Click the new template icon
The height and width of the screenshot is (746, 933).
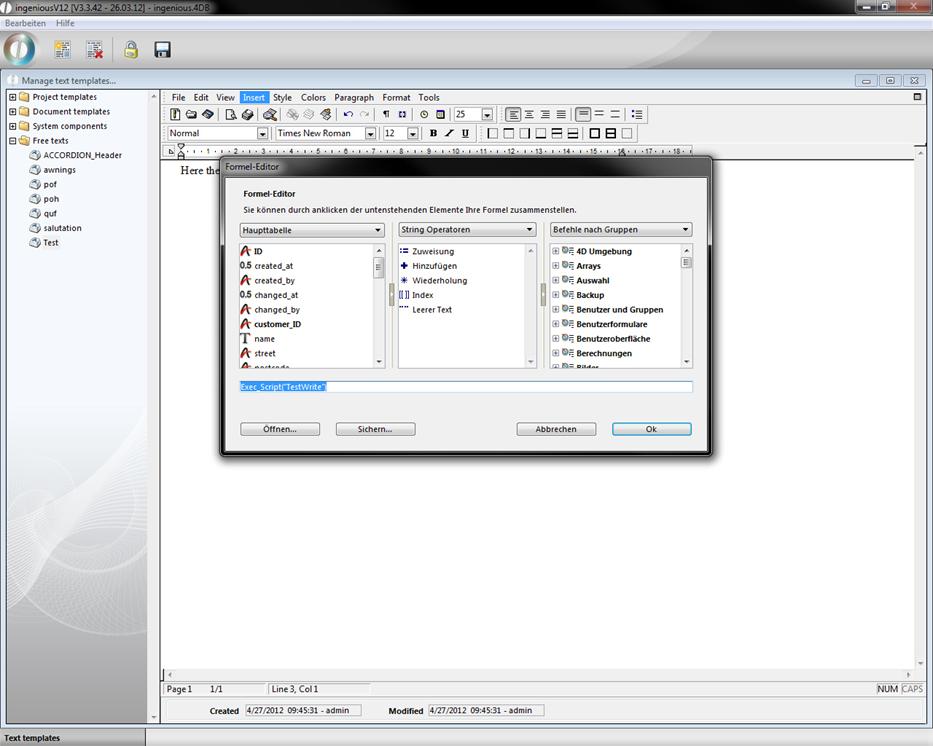(63, 49)
